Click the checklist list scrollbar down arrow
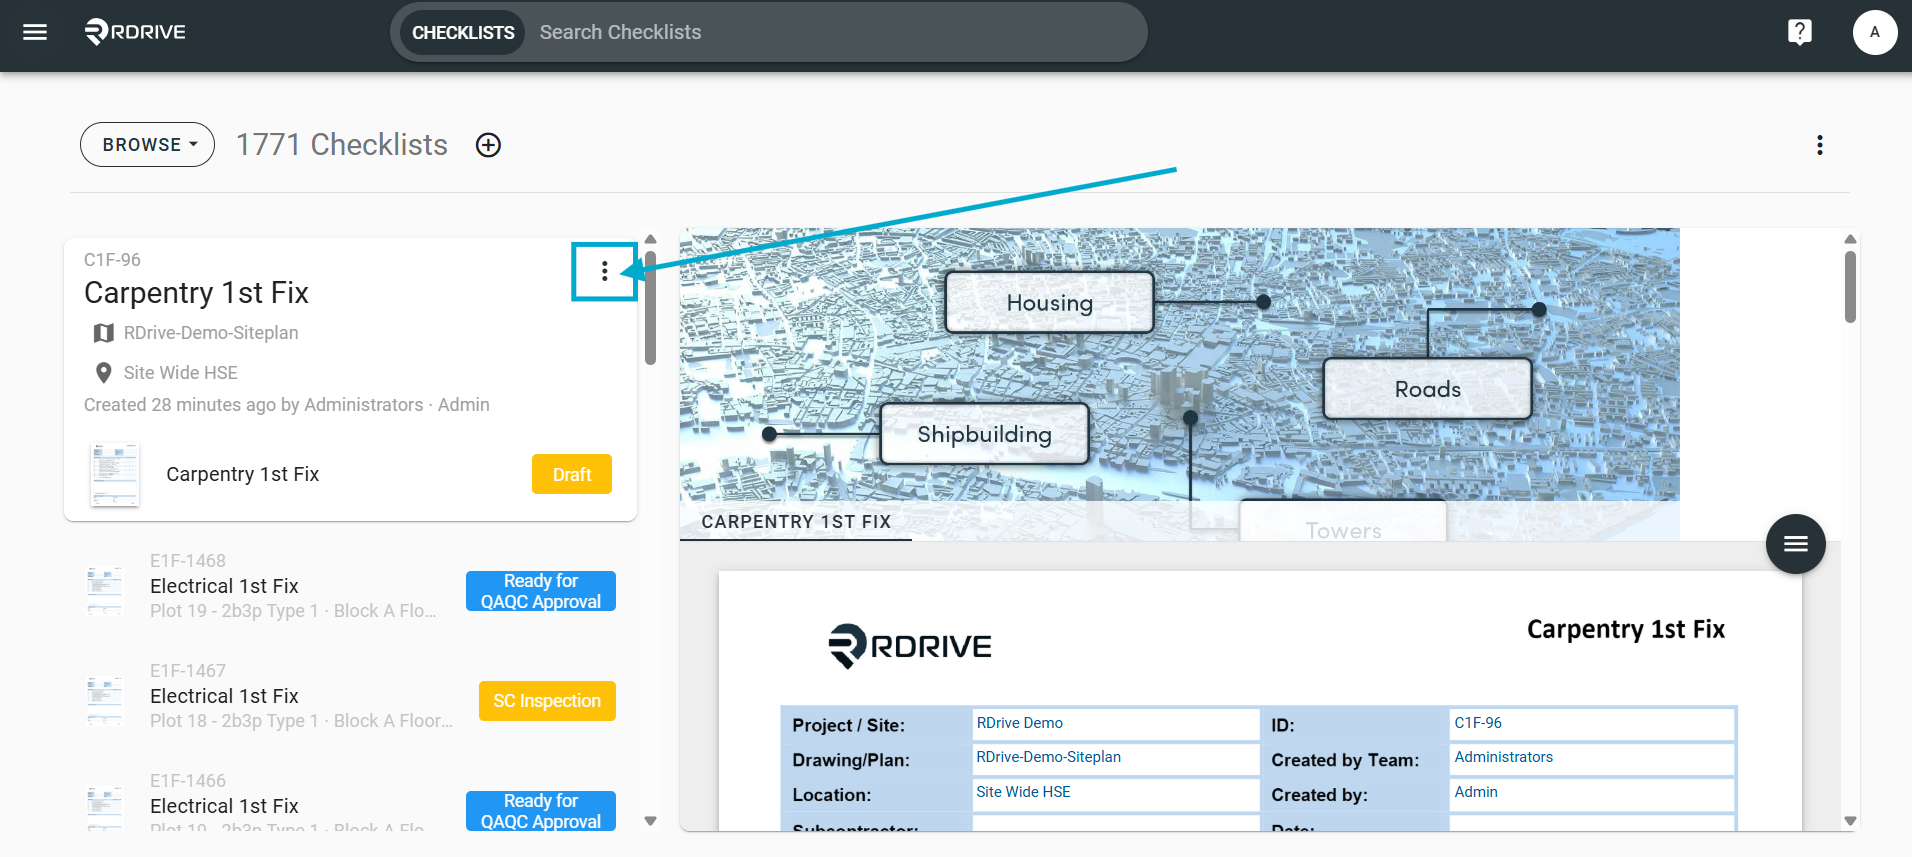The height and width of the screenshot is (857, 1912). tap(650, 821)
